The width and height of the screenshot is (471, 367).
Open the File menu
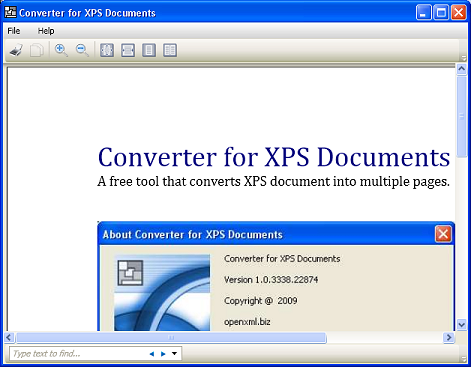coord(14,31)
